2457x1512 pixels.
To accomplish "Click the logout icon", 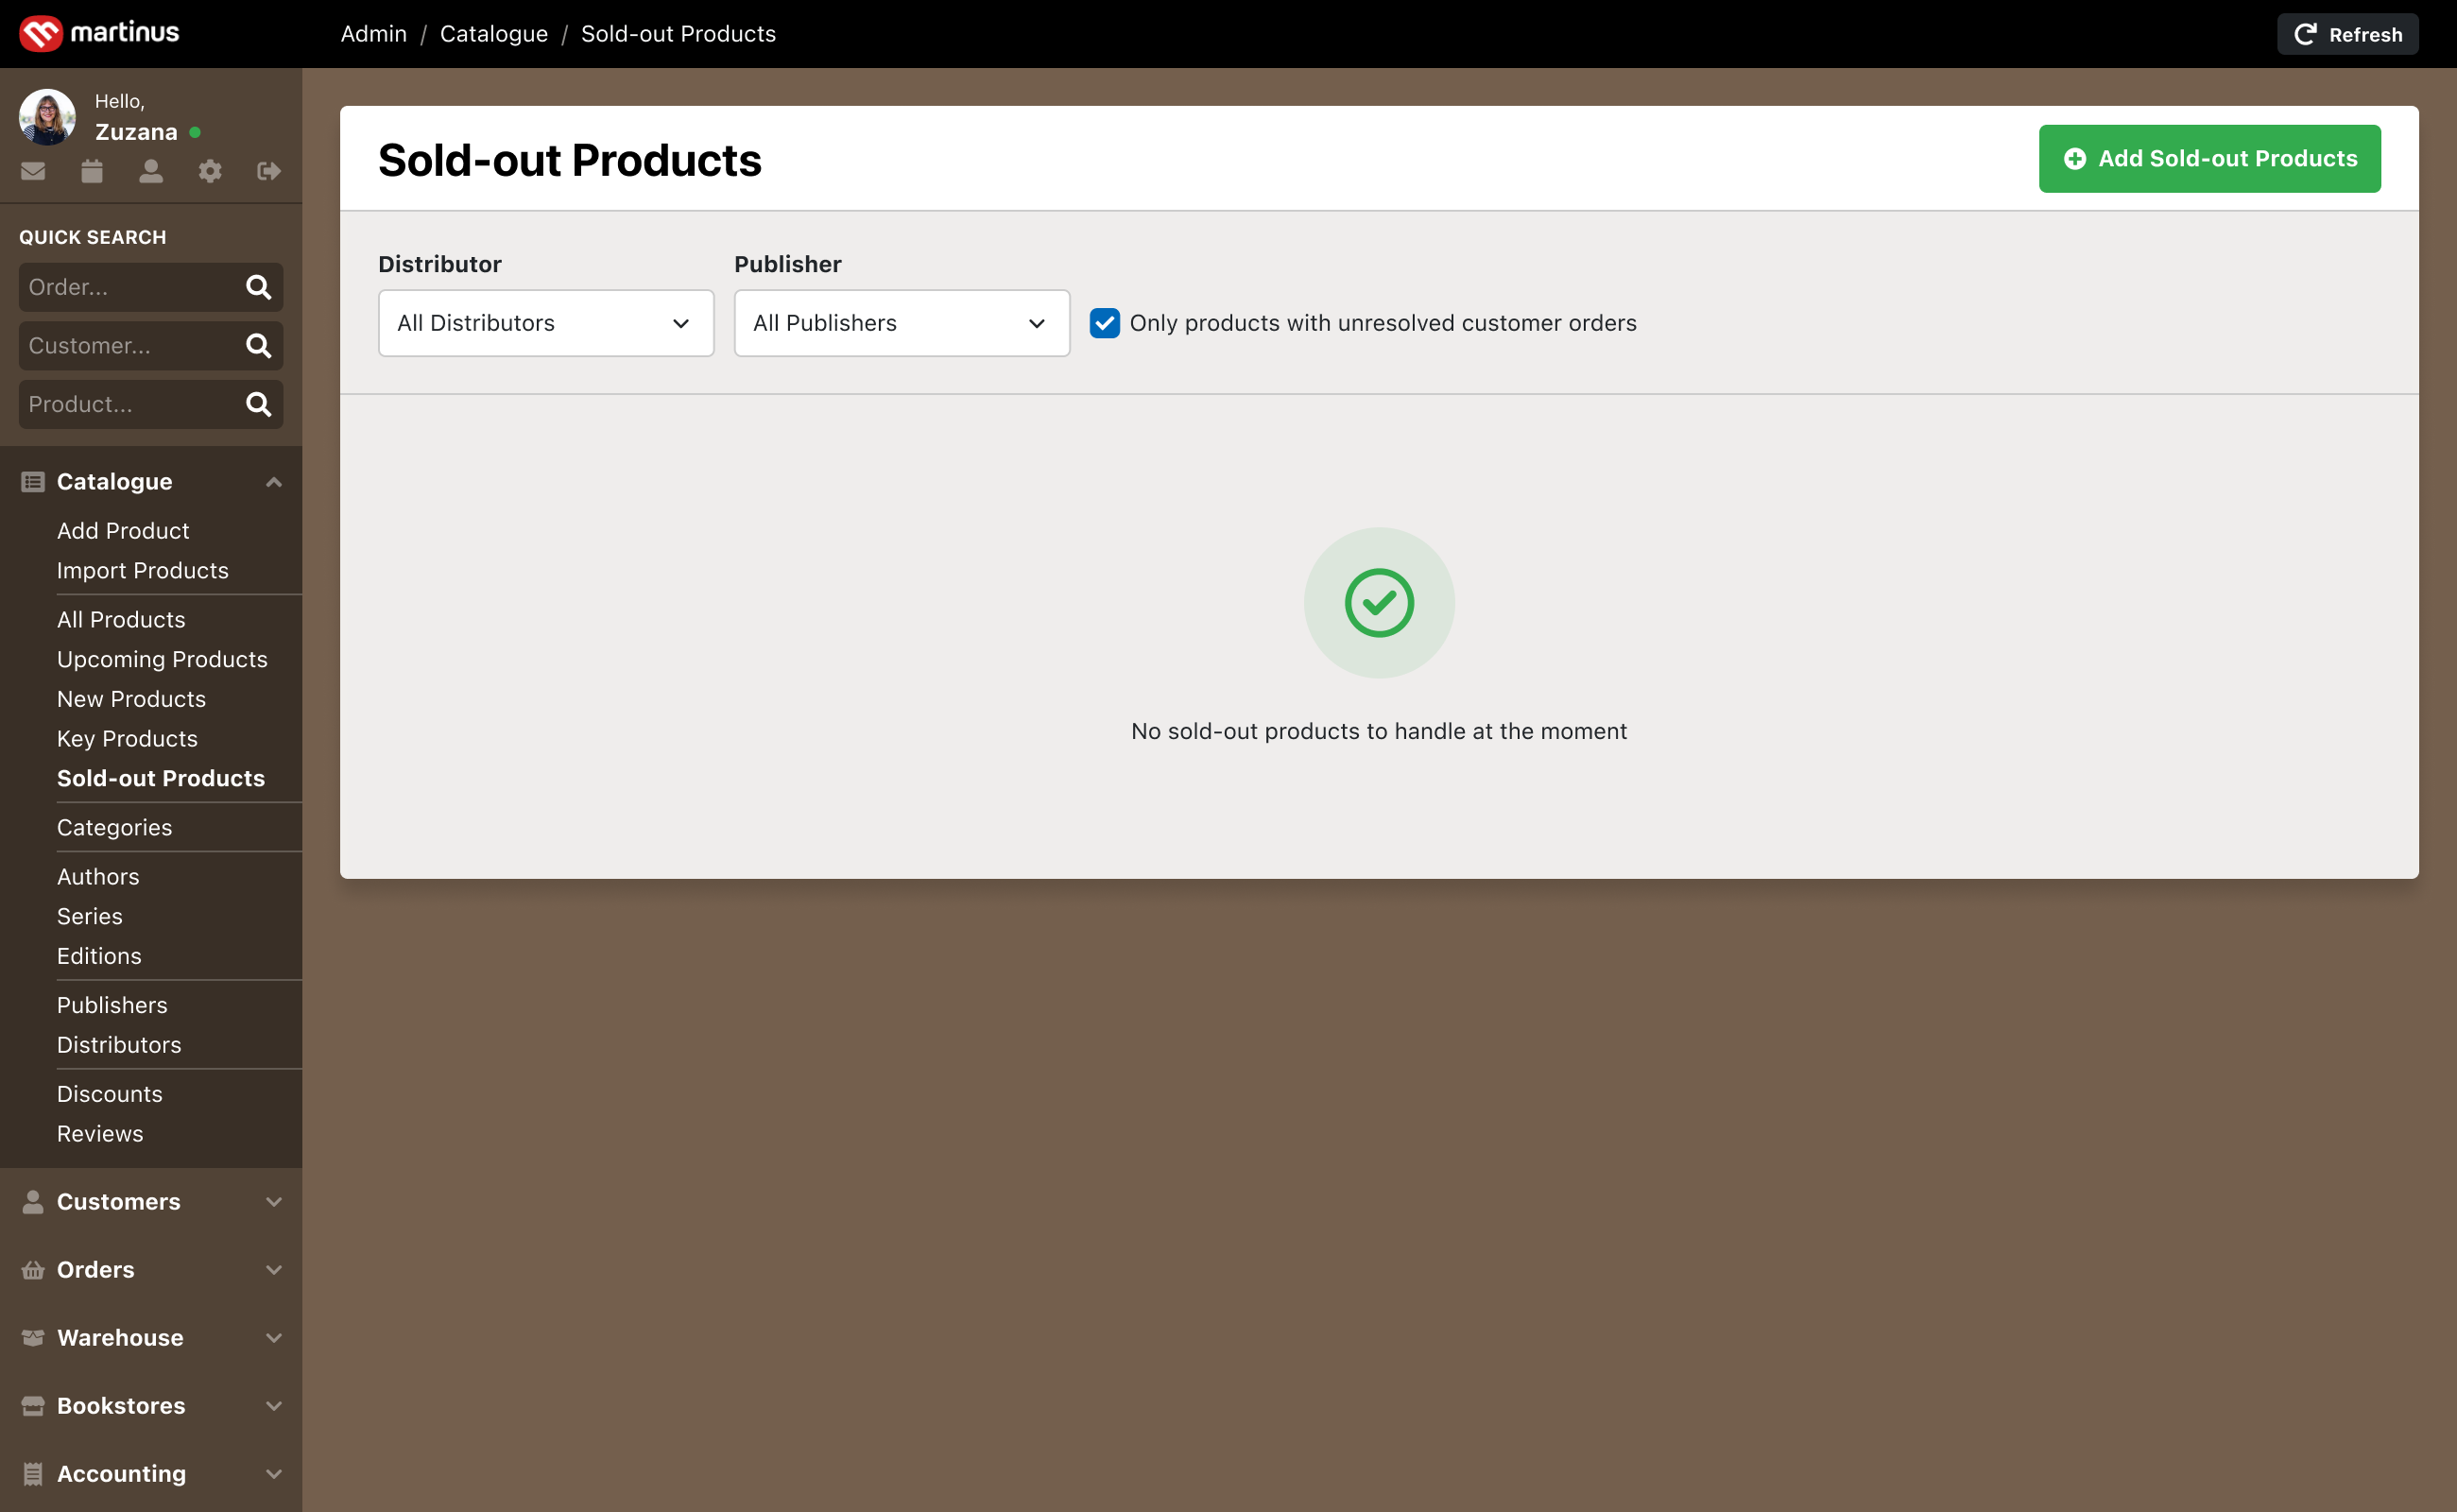I will (269, 171).
